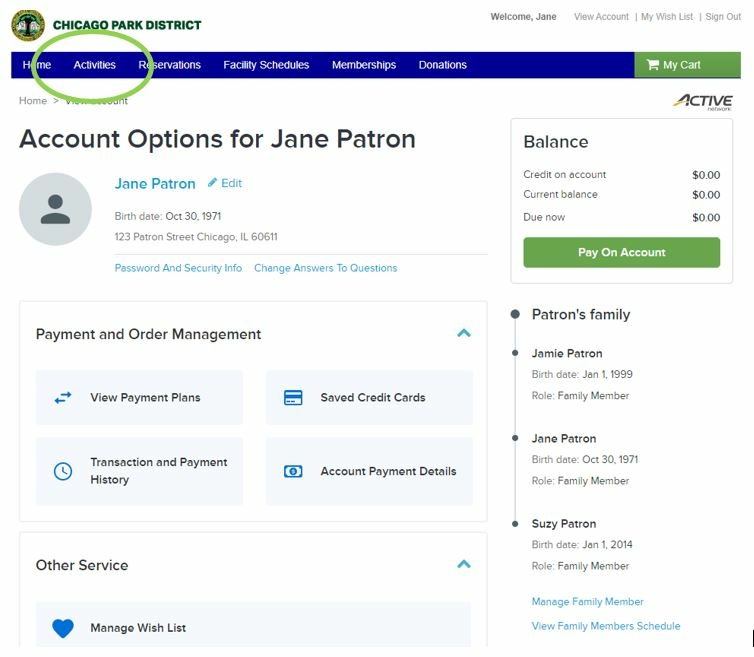The width and height of the screenshot is (754, 657).
Task: Open the Manage Wish List tile
Action: pos(253,624)
